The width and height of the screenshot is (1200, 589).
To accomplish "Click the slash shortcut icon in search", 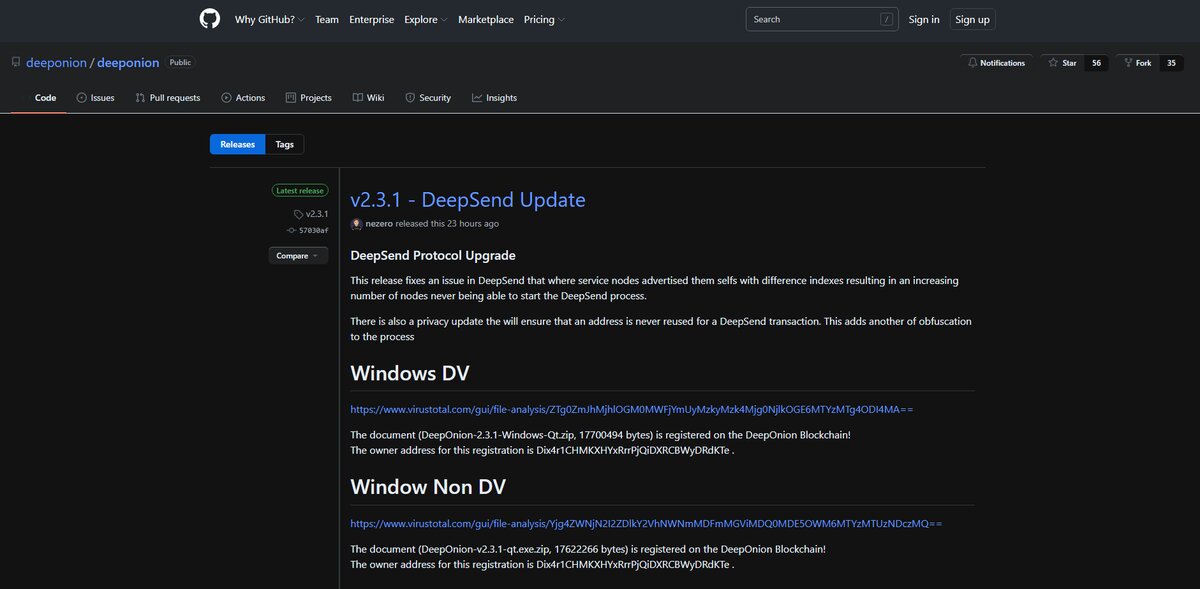I will (886, 19).
